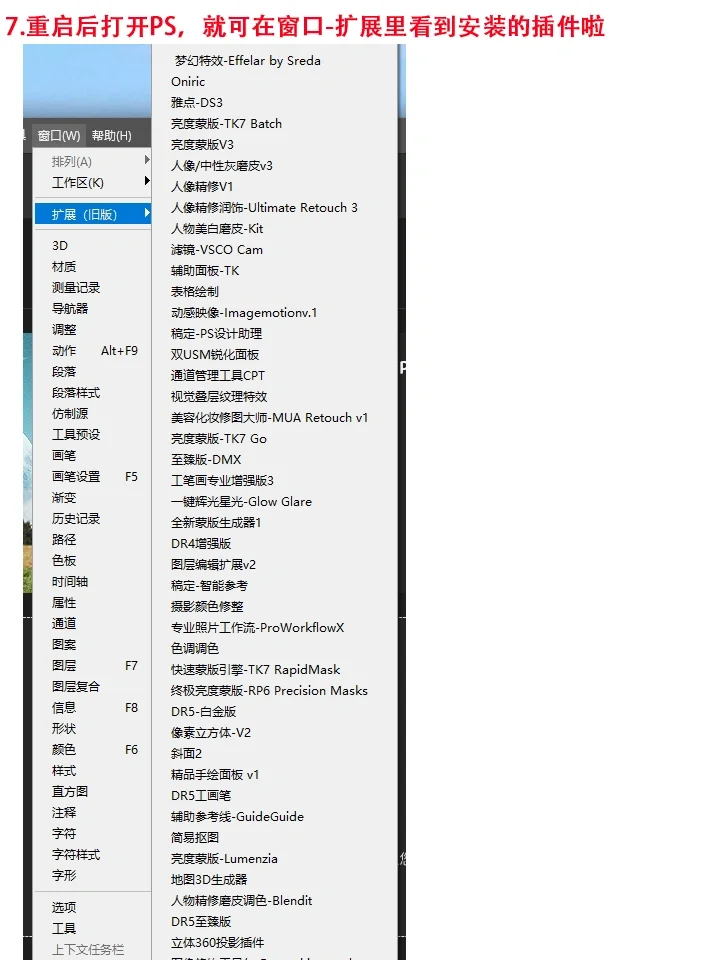Select the 段落 menu entry
Image resolution: width=720 pixels, height=960 pixels.
click(x=64, y=372)
